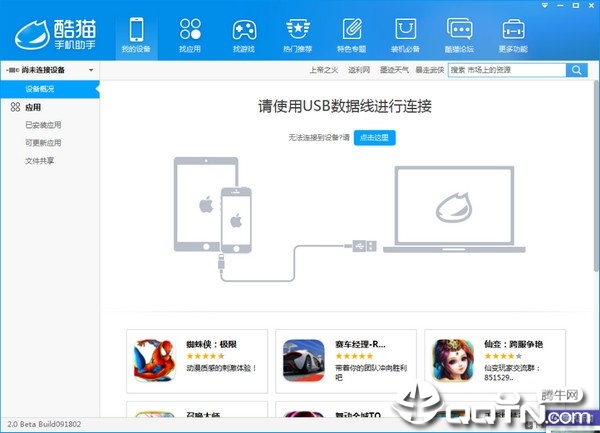Click the 返利网 hot search link
Image resolution: width=600 pixels, height=433 pixels.
[359, 70]
